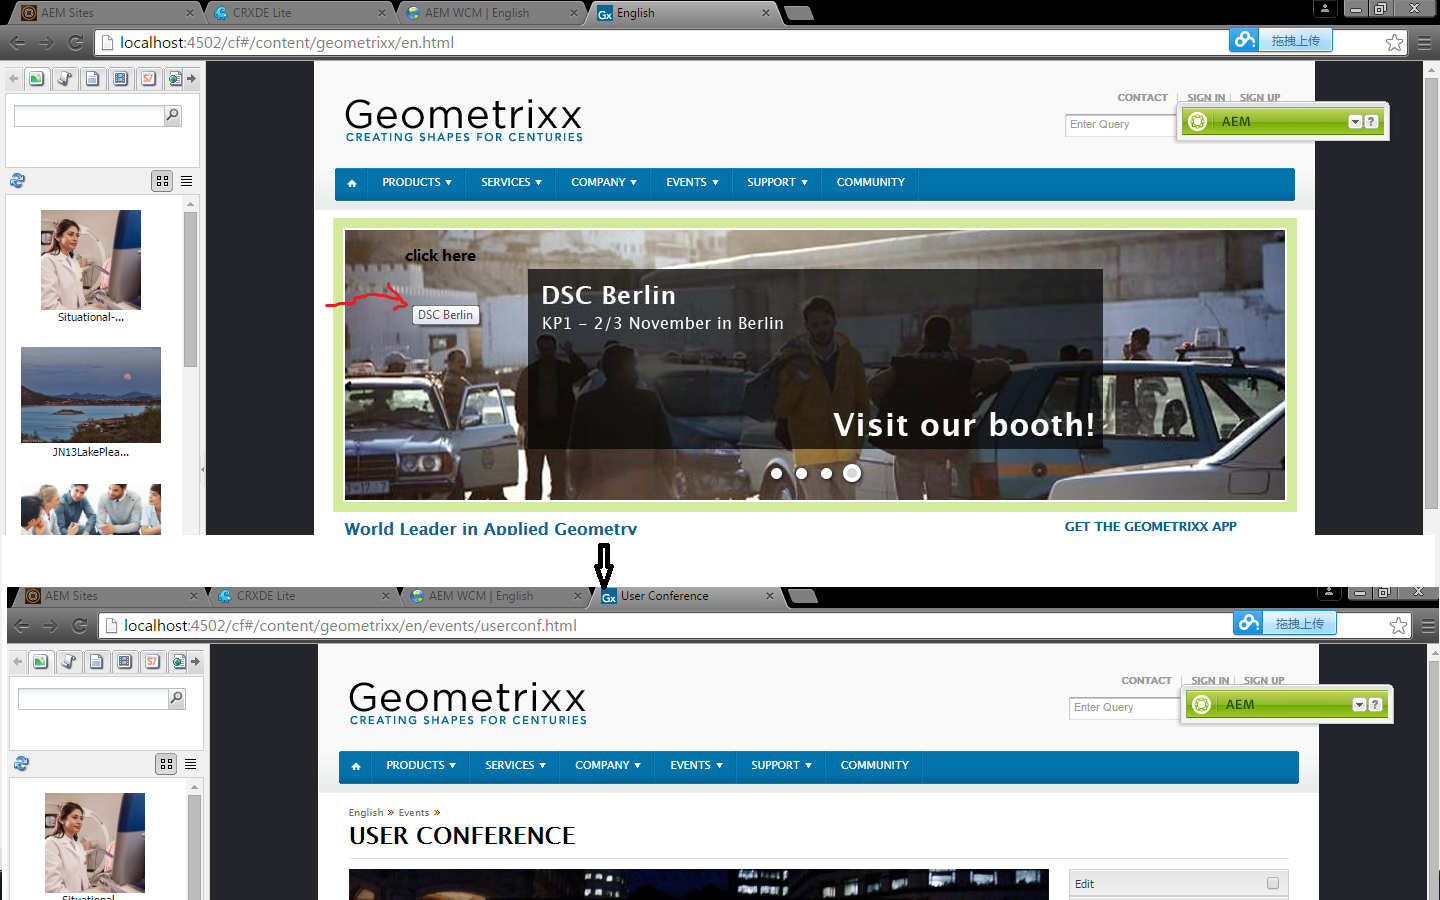Open CONTACT link in English window header

point(1142,98)
